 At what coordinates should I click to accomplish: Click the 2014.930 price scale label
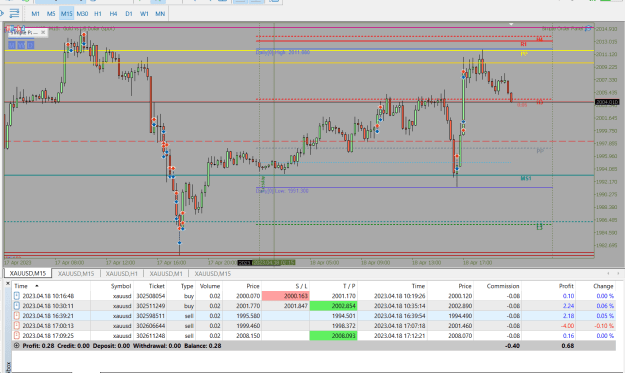coord(606,29)
